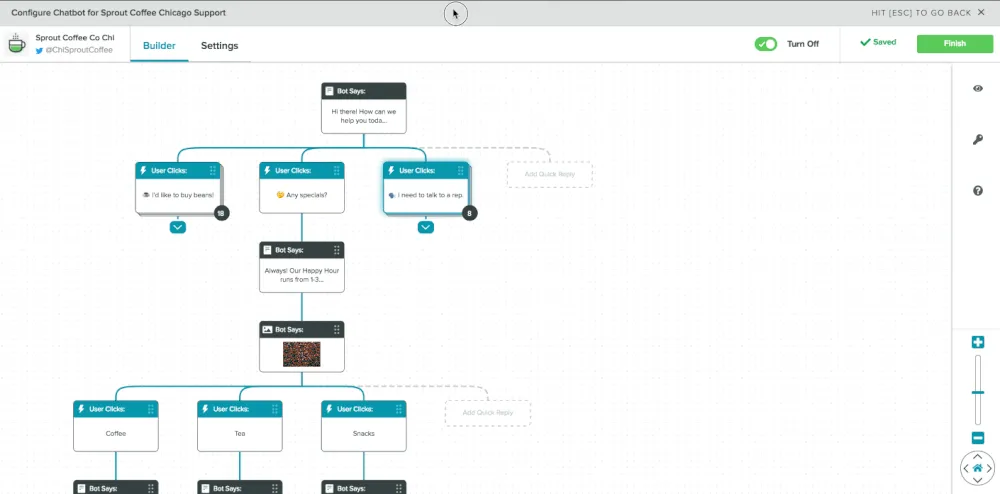Click the eye preview icon in right sidebar
This screenshot has height=494, width=1000.
(978, 89)
